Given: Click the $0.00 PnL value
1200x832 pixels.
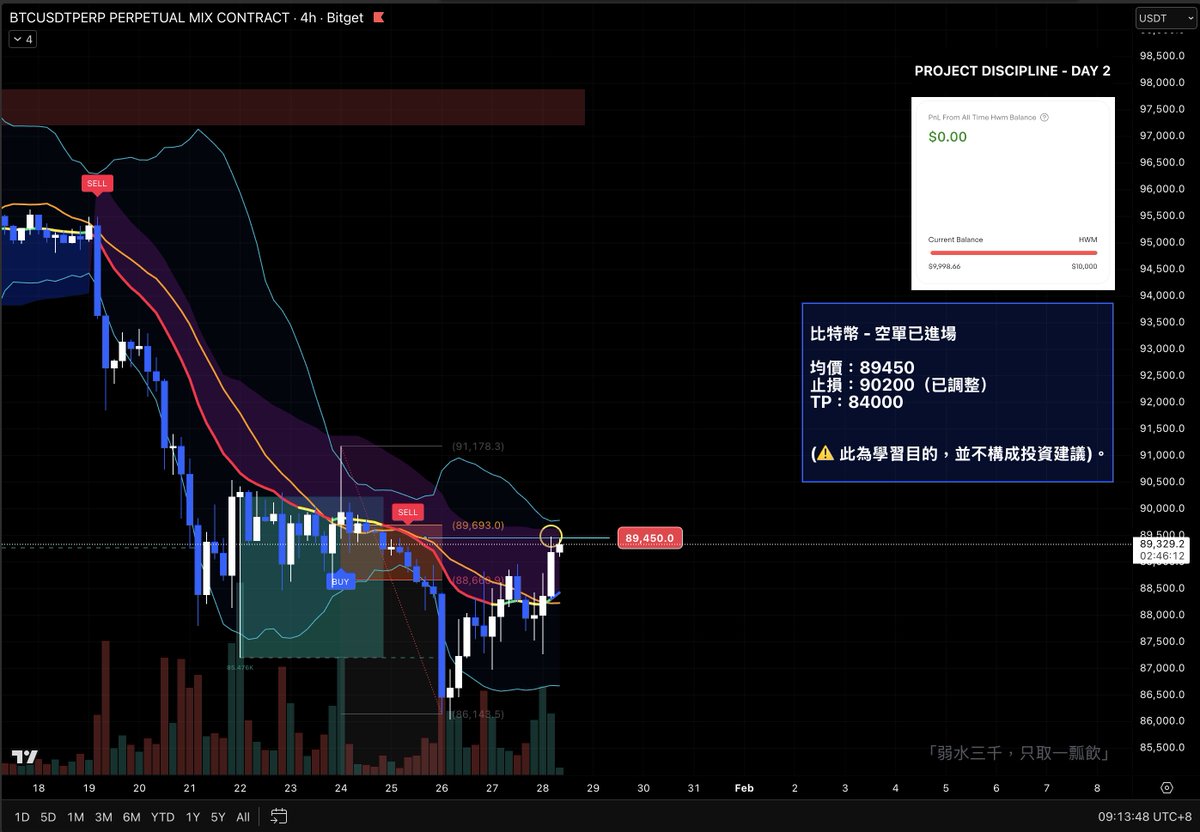Looking at the screenshot, I should pyautogui.click(x=947, y=137).
